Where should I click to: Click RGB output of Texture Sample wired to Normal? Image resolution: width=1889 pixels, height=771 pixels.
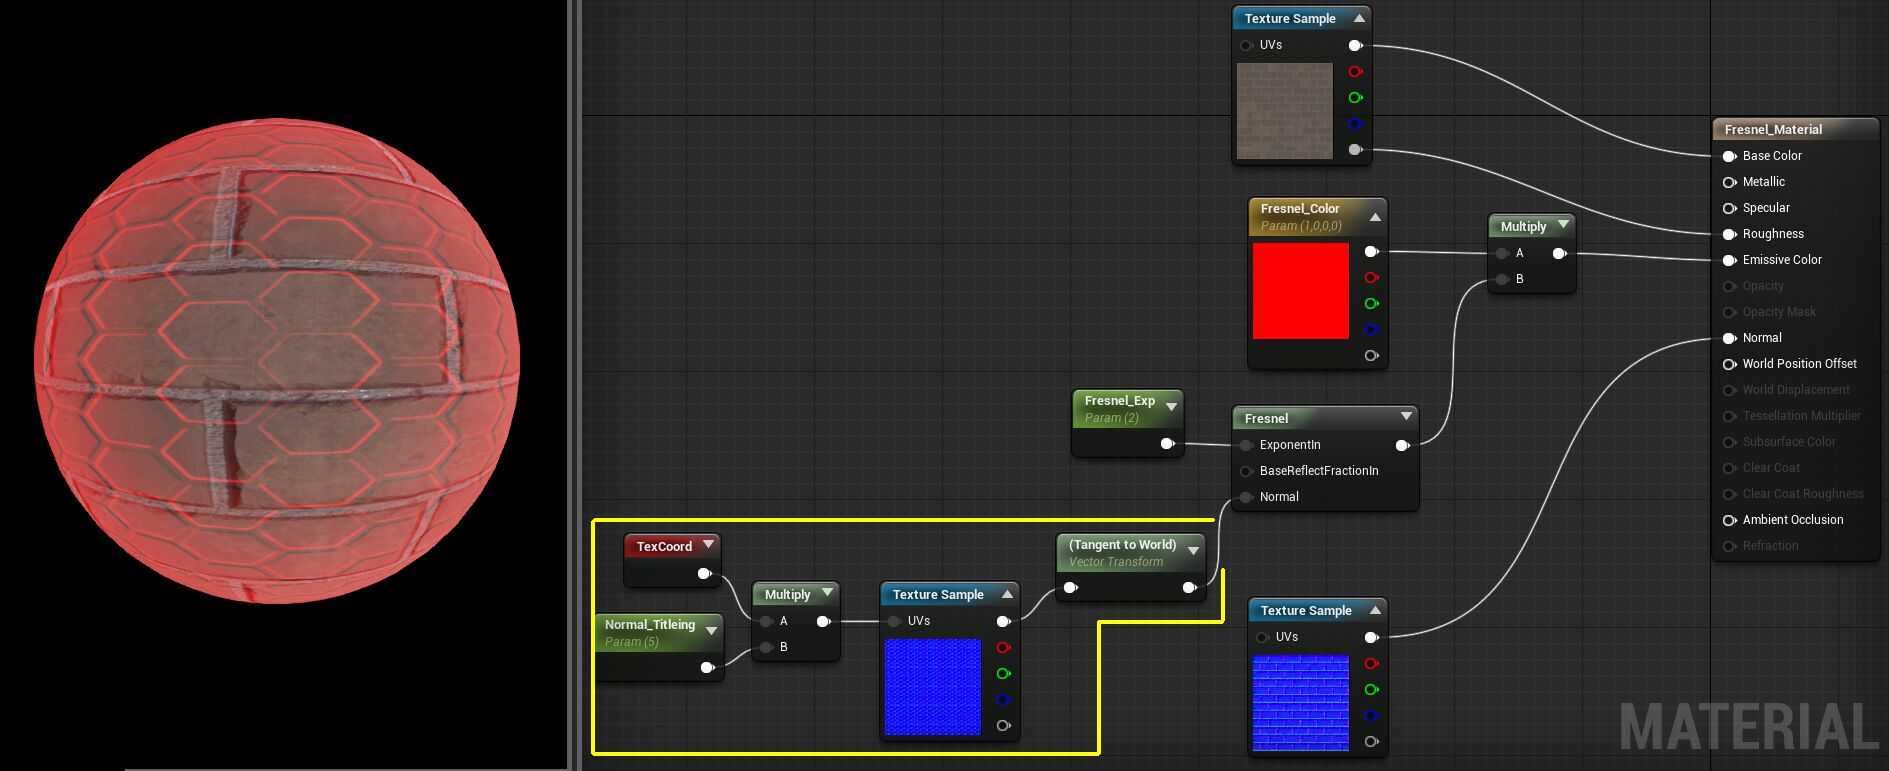[x=1371, y=637]
